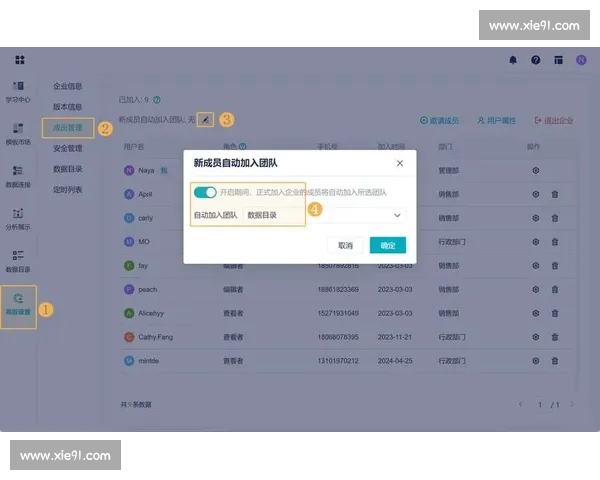Click the edit pencil for auto-join team
This screenshot has height=480, width=600.
(205, 120)
